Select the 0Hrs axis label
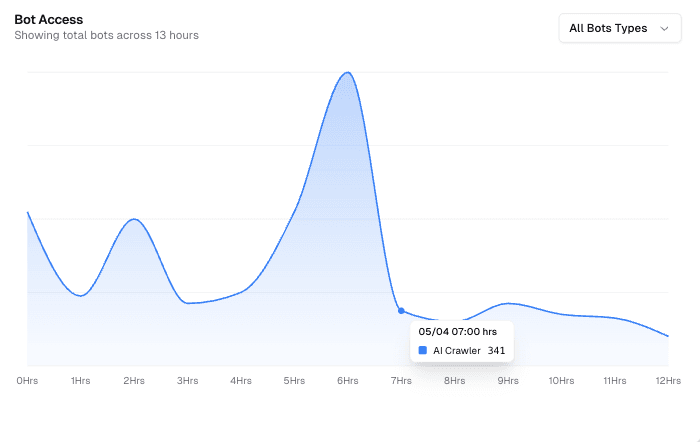 [27, 381]
